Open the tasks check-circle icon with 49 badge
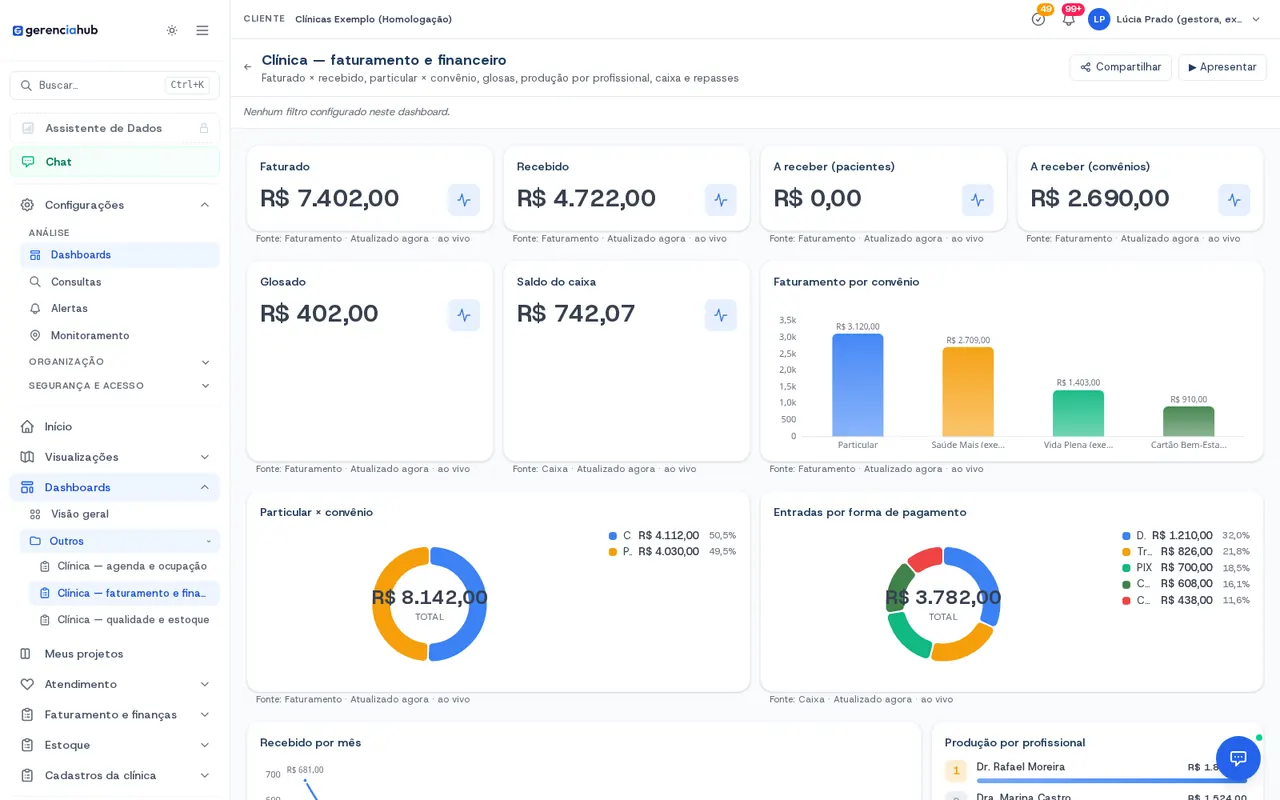 [x=1038, y=19]
